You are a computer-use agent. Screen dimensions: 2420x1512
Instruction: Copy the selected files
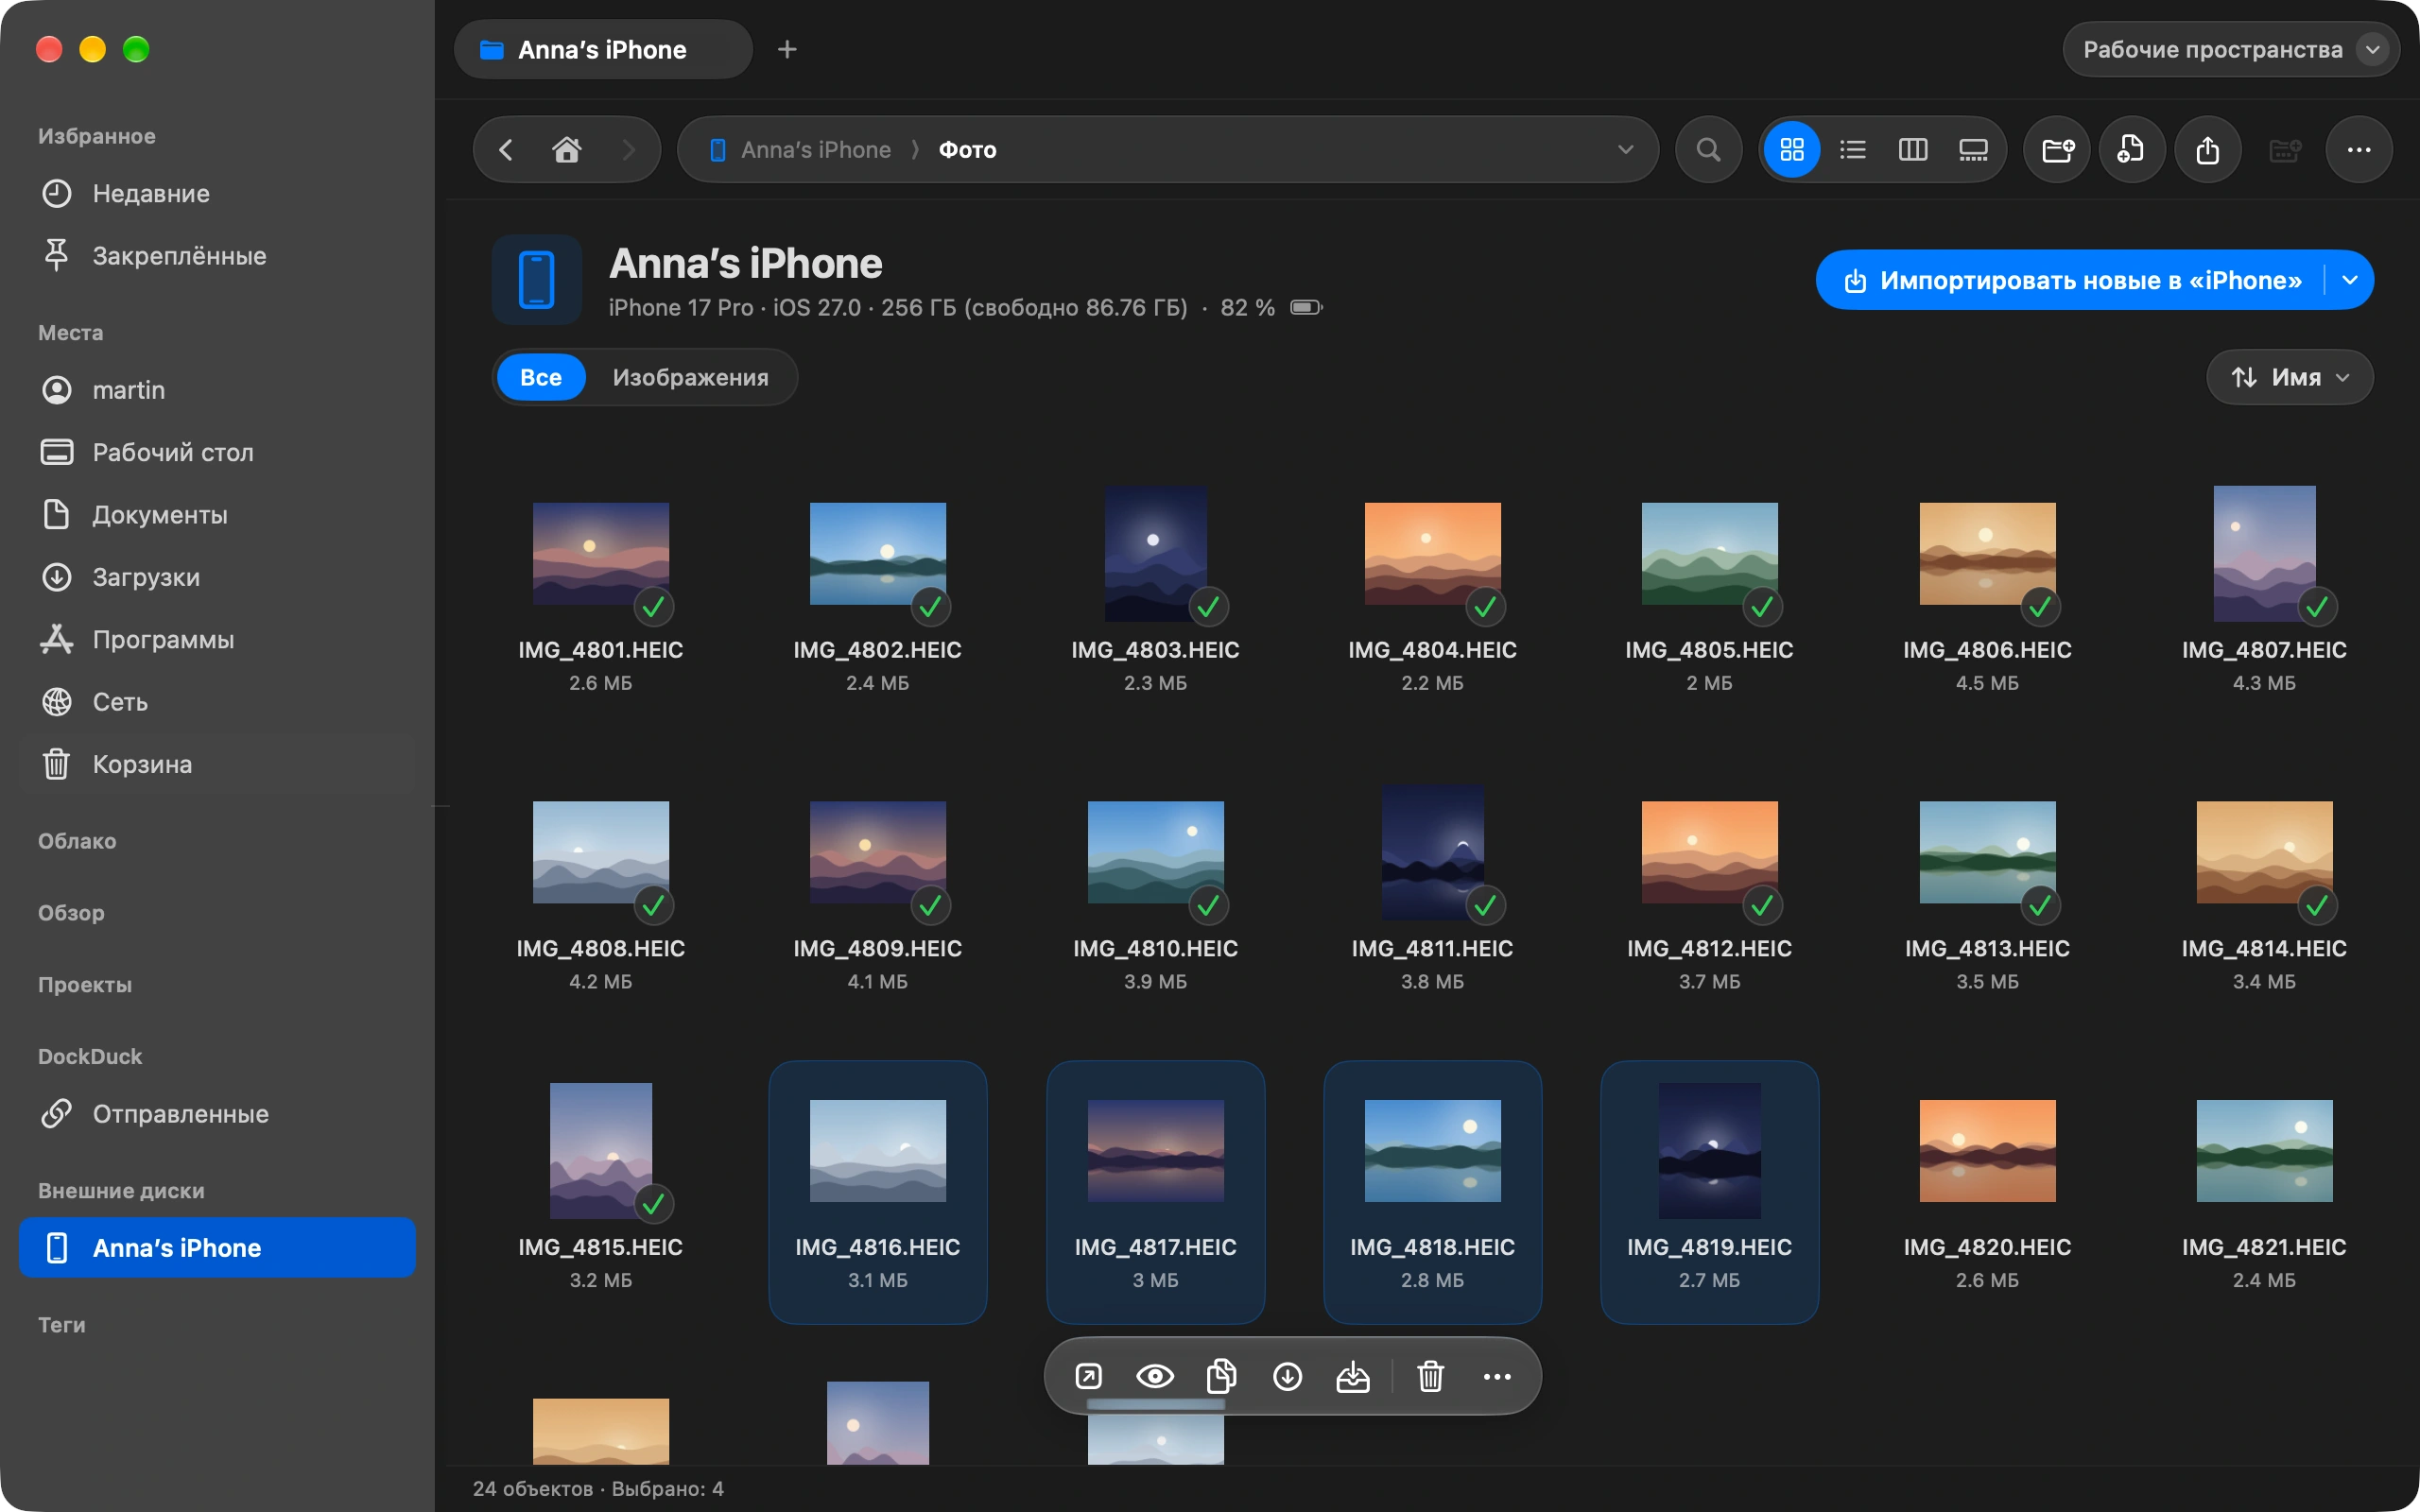pos(1221,1377)
